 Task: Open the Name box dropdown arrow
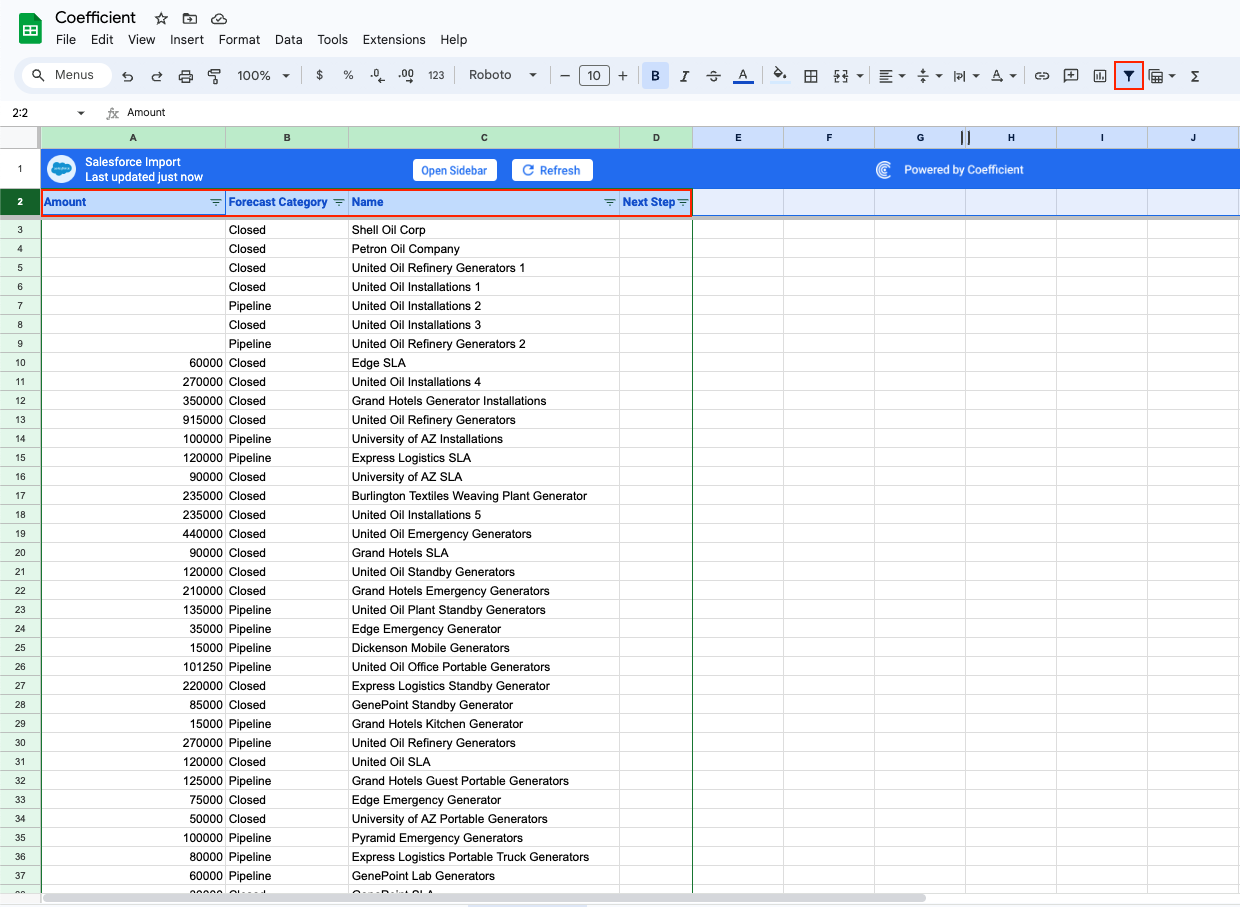(x=81, y=113)
